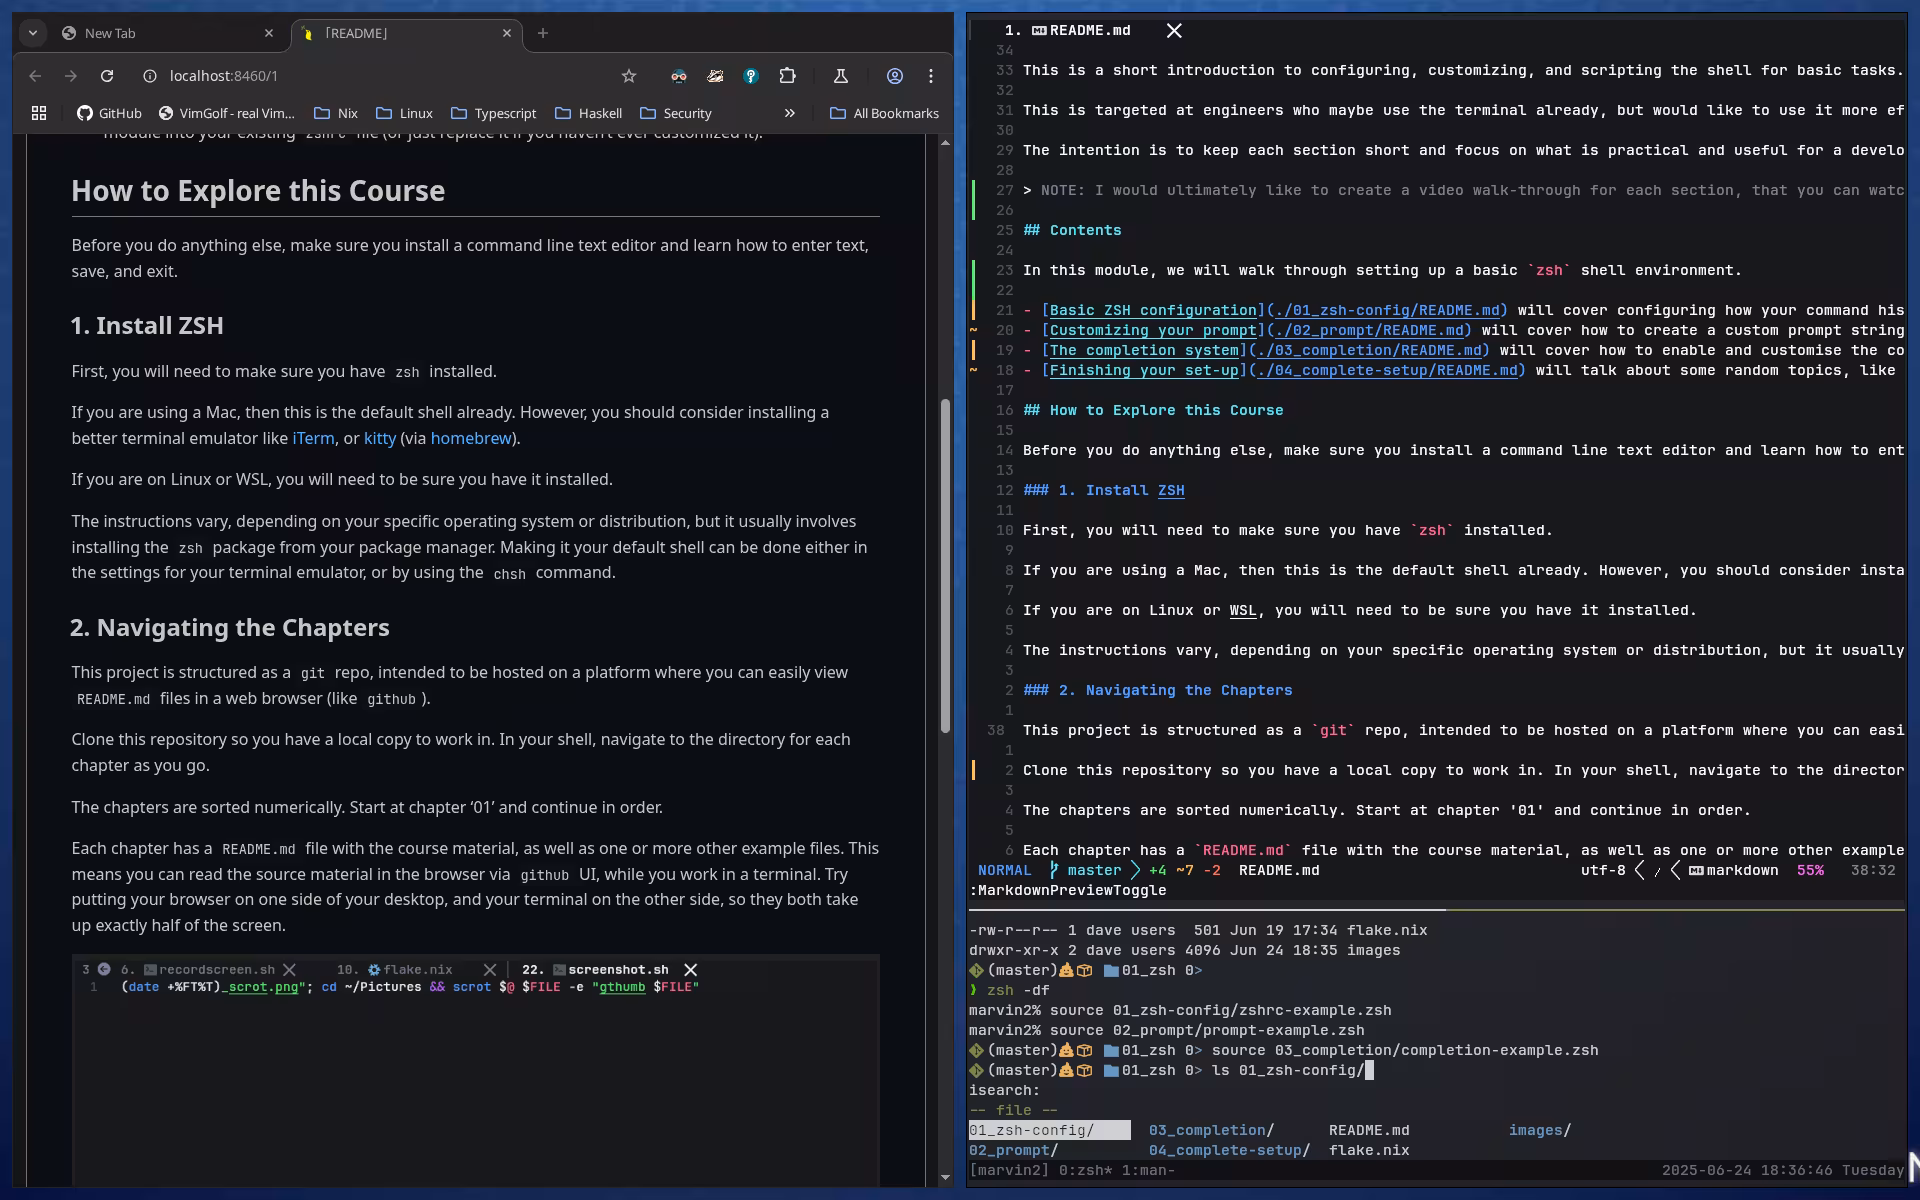
Task: Click 'Finishing your set-up' link text in editor
Action: click(x=1144, y=370)
